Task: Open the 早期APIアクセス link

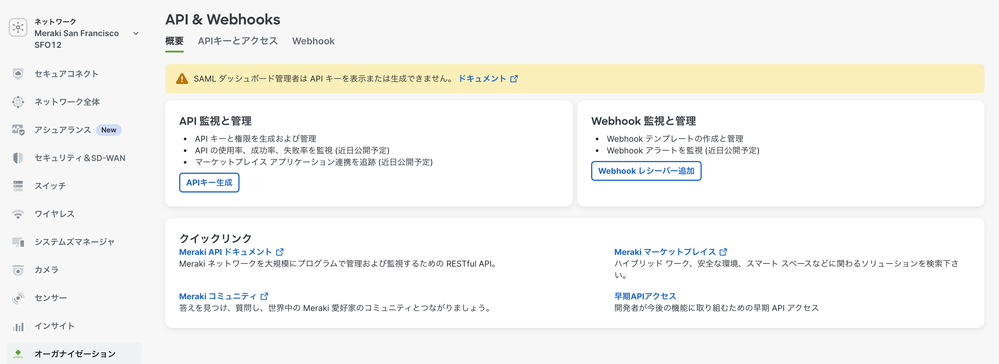Action: [x=645, y=296]
